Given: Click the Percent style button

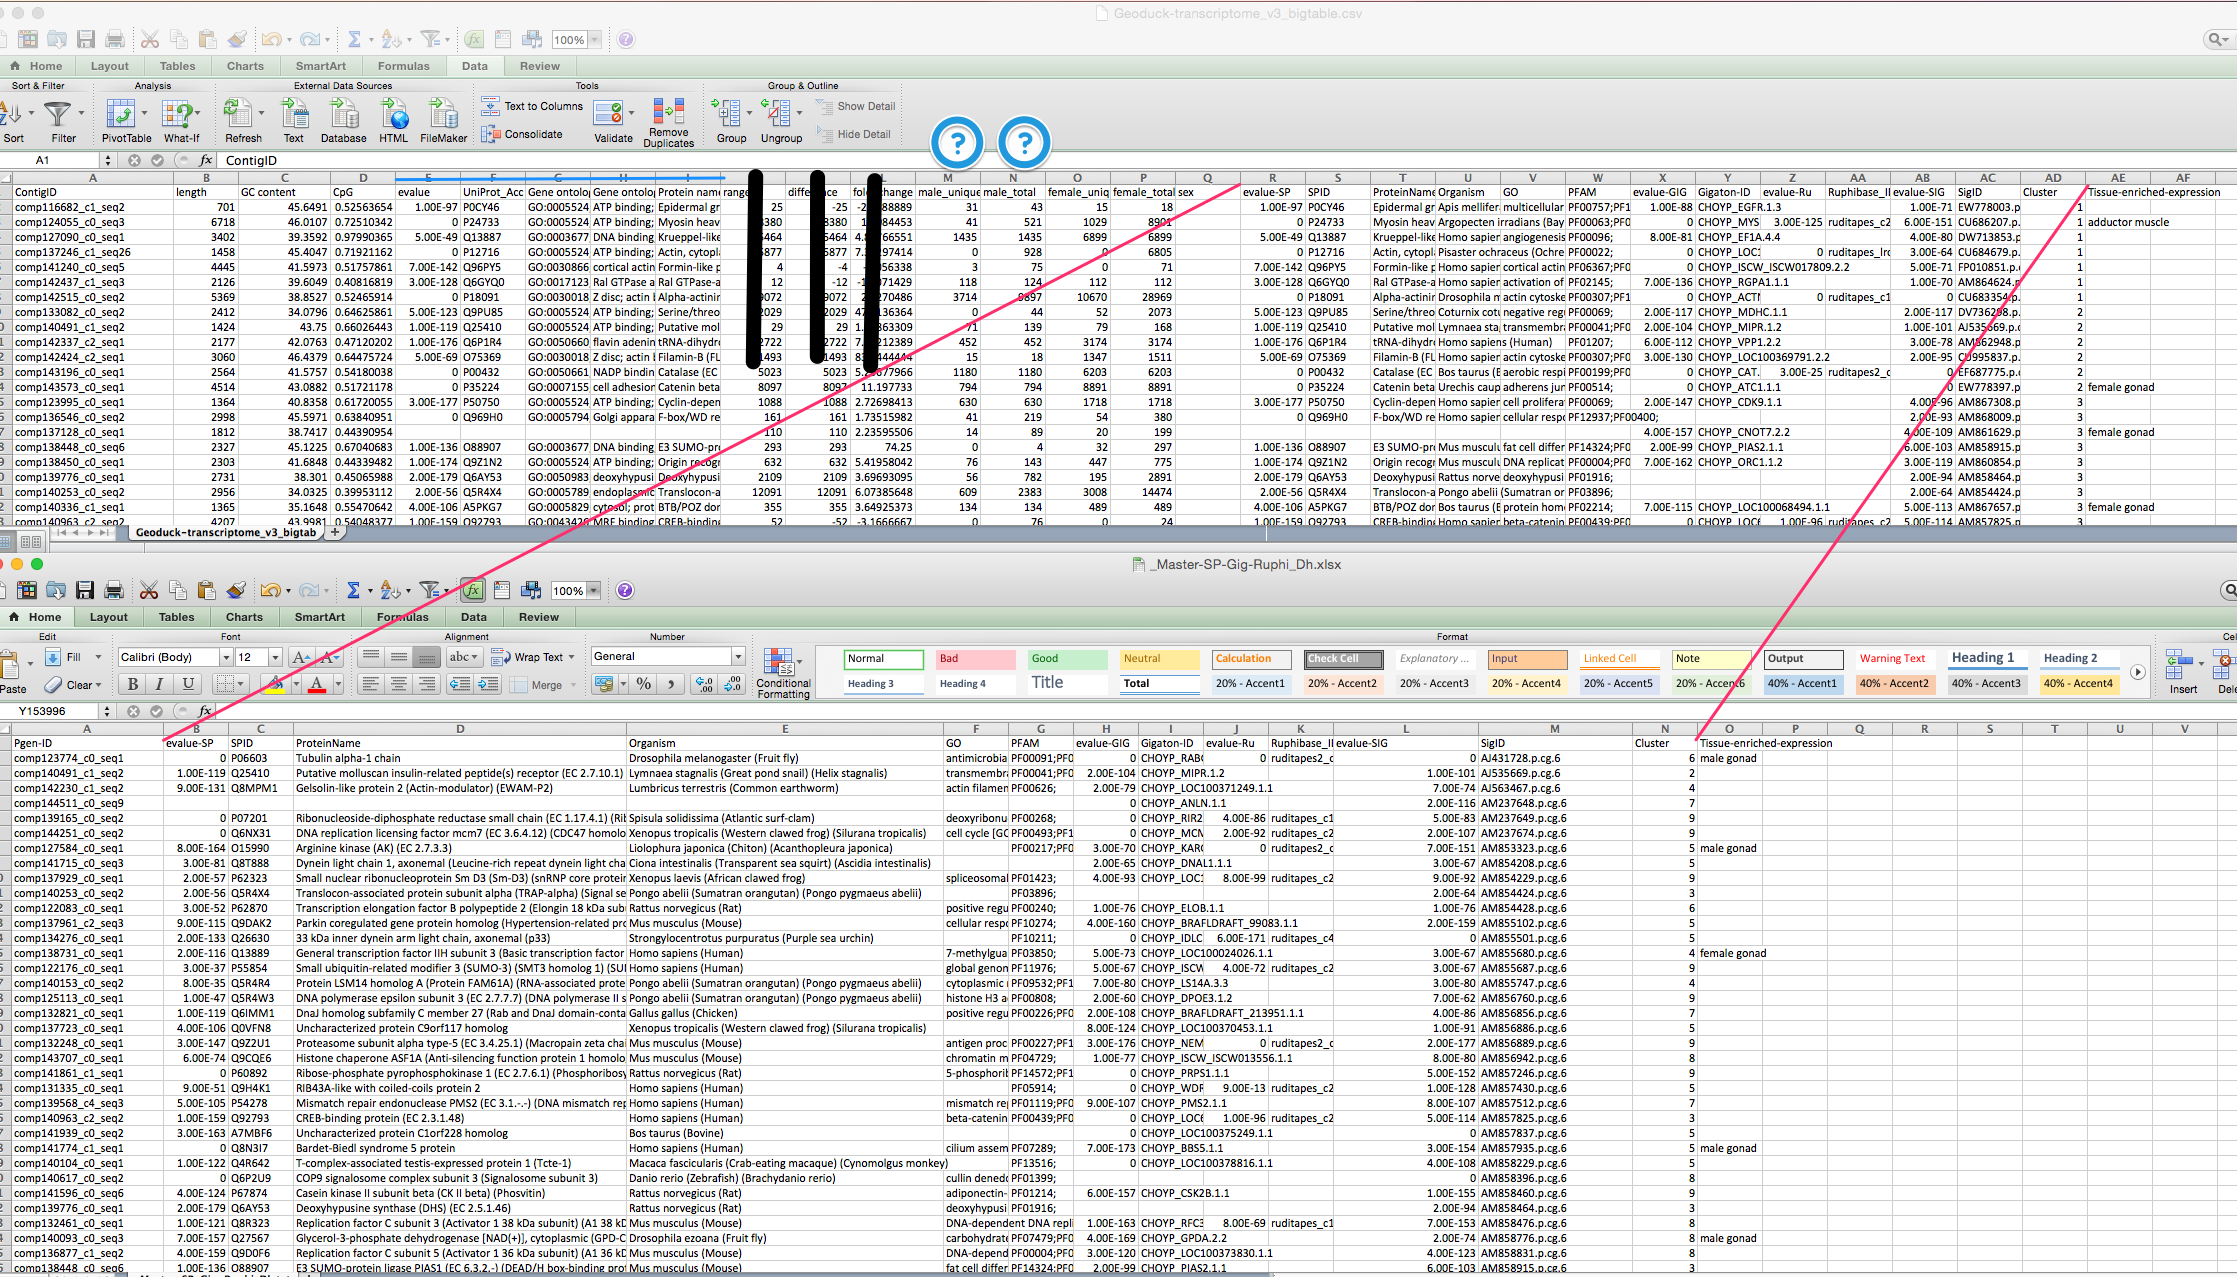Looking at the screenshot, I should [644, 684].
